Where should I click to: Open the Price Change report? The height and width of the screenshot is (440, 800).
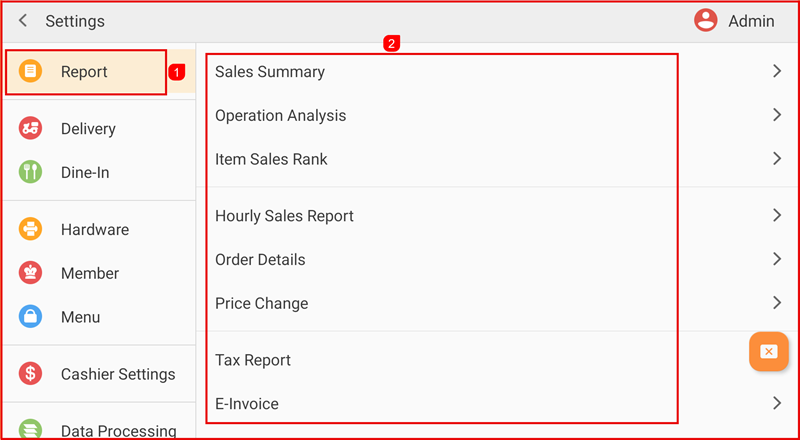pyautogui.click(x=261, y=303)
